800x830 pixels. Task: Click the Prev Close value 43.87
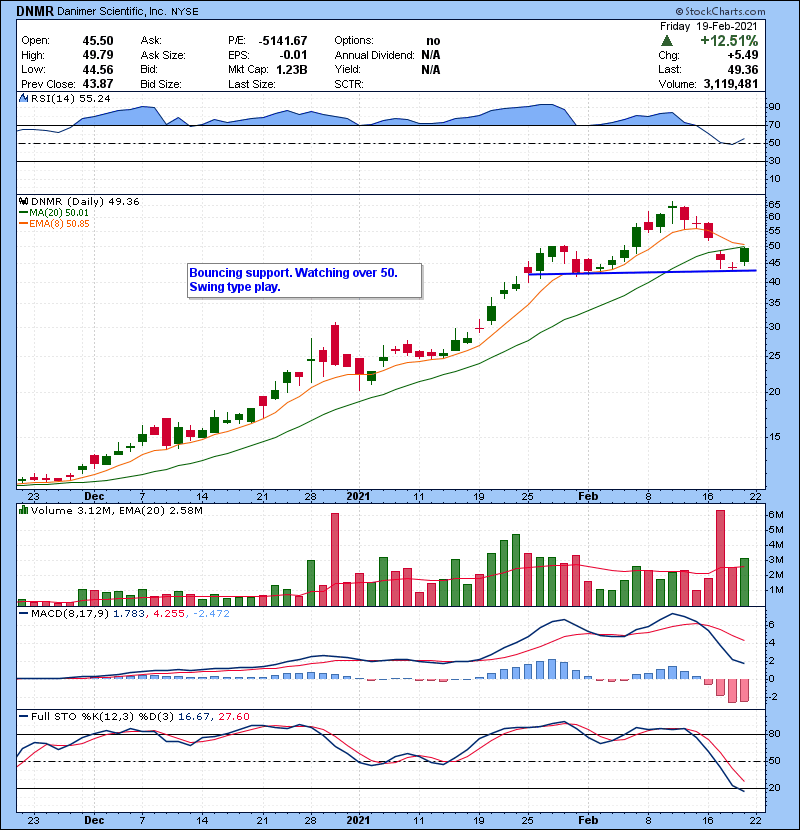point(98,84)
